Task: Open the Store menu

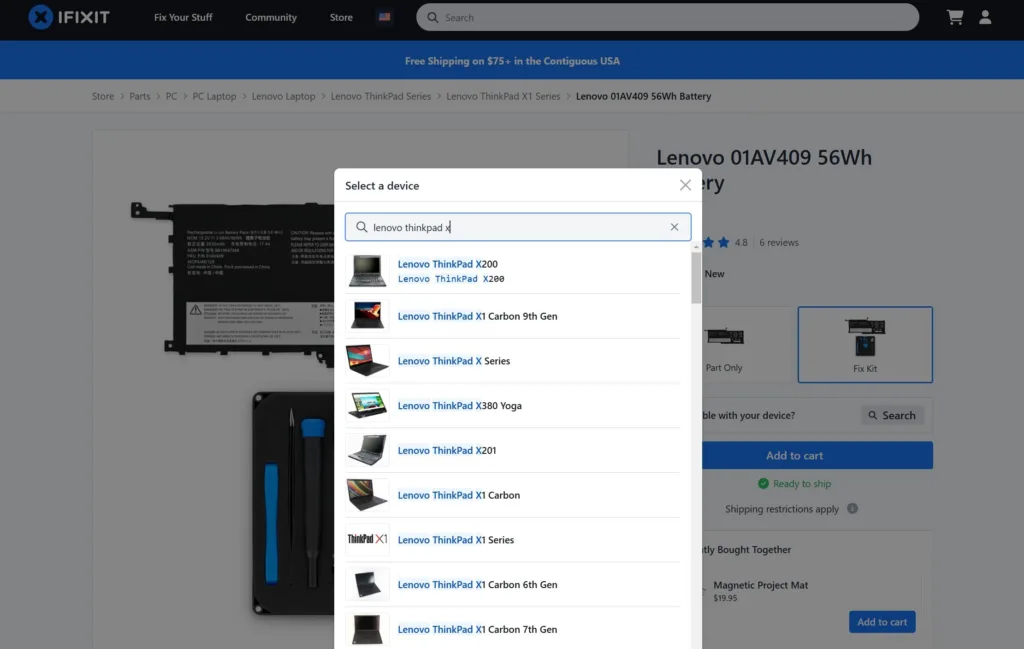Action: pyautogui.click(x=341, y=17)
